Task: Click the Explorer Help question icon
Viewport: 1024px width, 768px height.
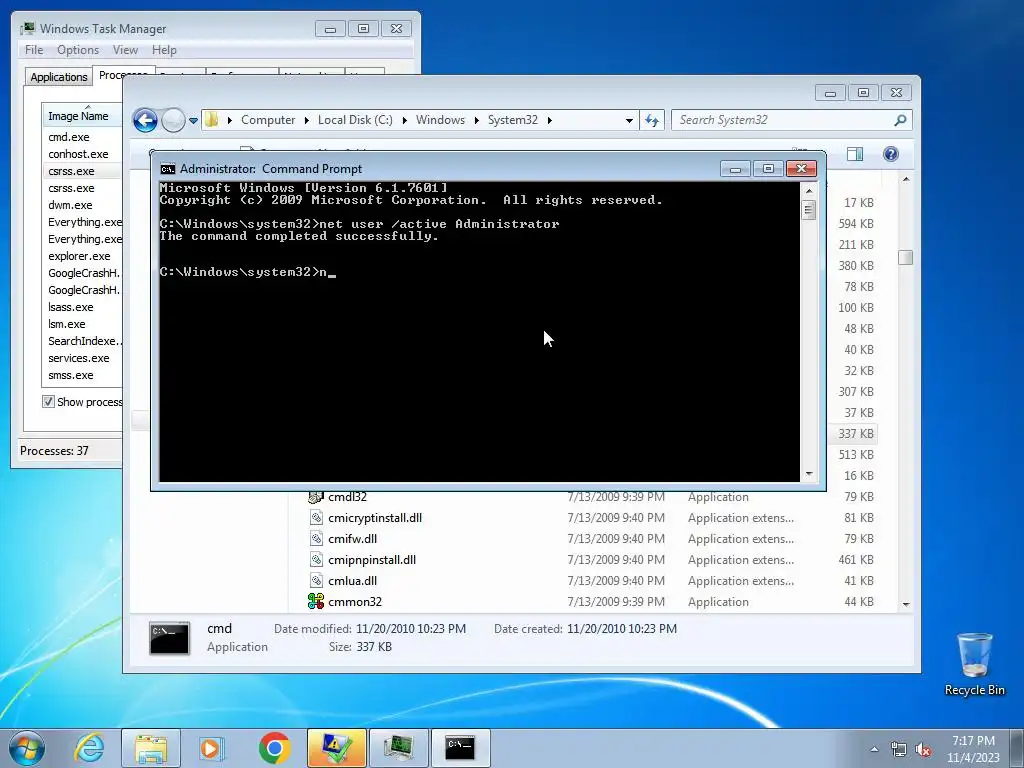Action: point(891,153)
